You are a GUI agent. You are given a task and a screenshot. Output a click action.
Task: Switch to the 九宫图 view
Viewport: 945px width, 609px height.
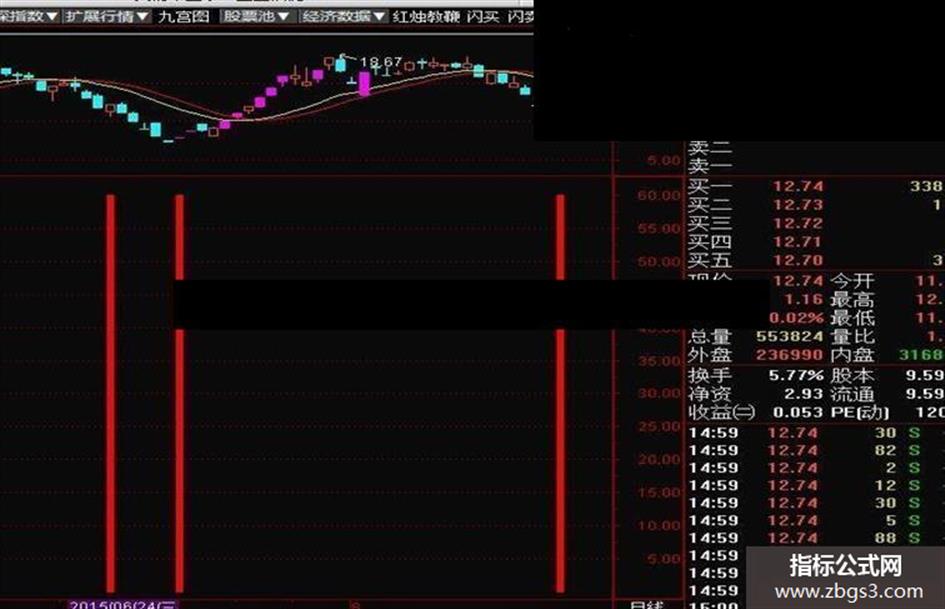tap(184, 16)
